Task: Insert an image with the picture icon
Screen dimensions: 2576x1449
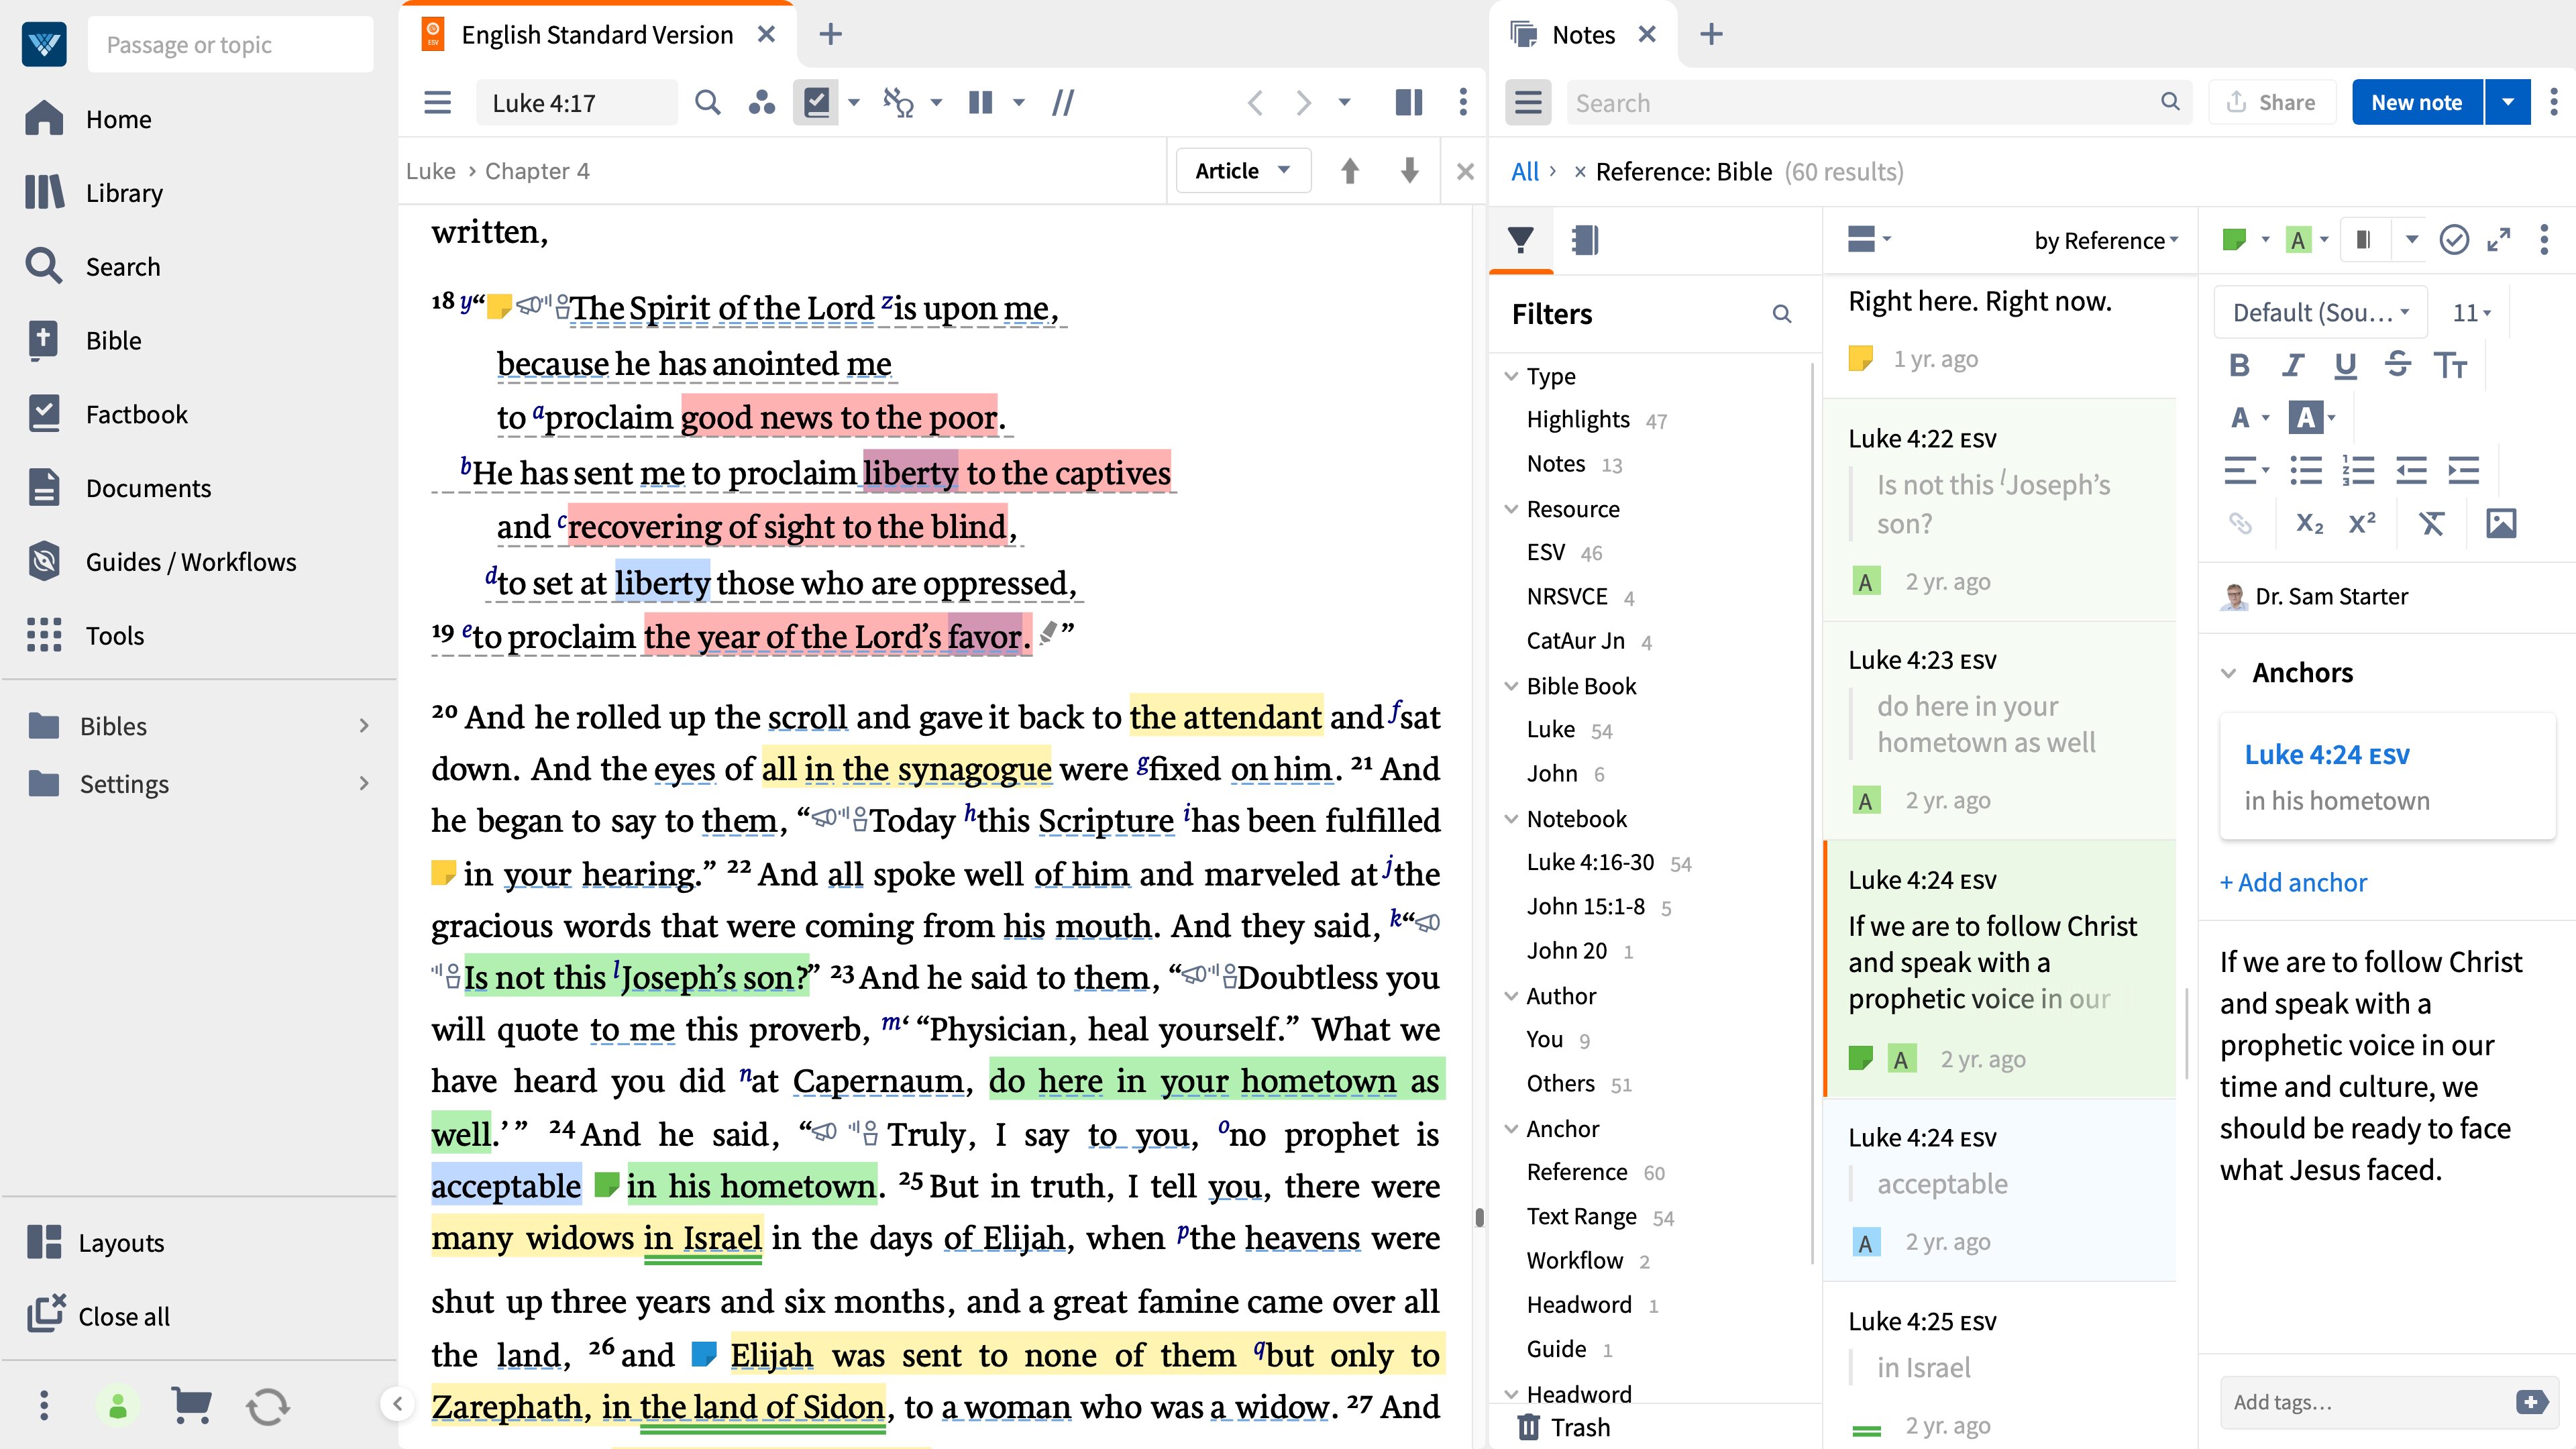Action: click(2500, 523)
